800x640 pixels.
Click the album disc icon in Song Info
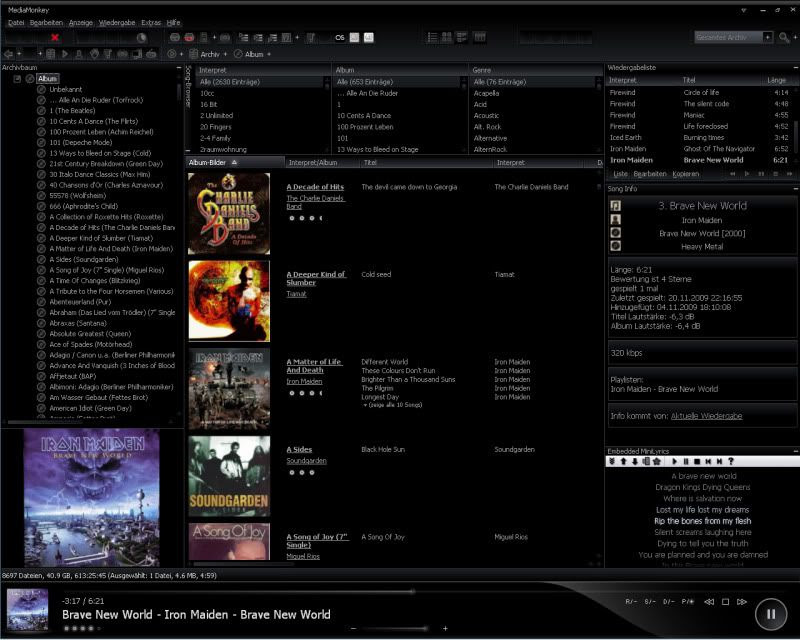pos(615,233)
